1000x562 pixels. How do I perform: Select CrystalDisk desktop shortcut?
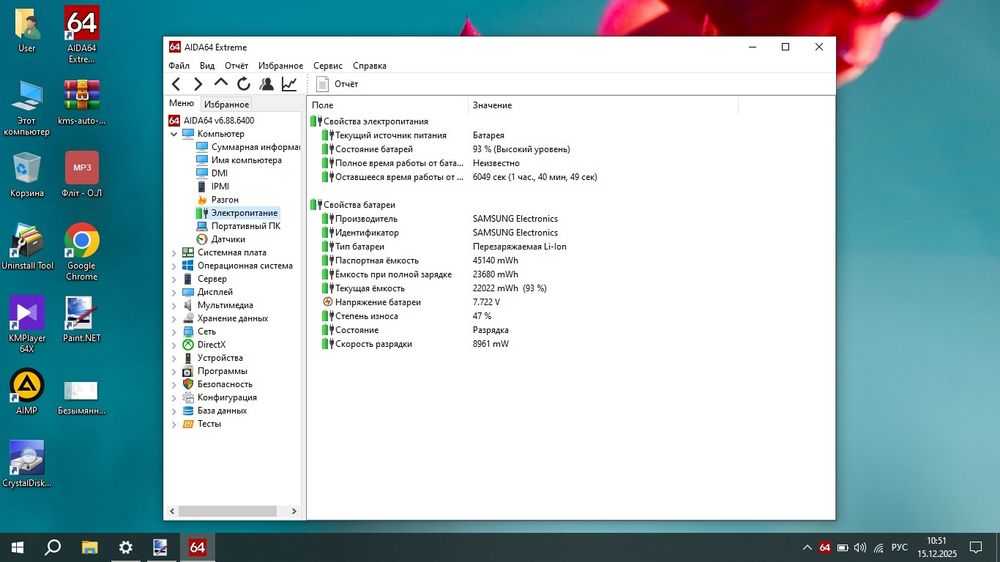pyautogui.click(x=27, y=464)
